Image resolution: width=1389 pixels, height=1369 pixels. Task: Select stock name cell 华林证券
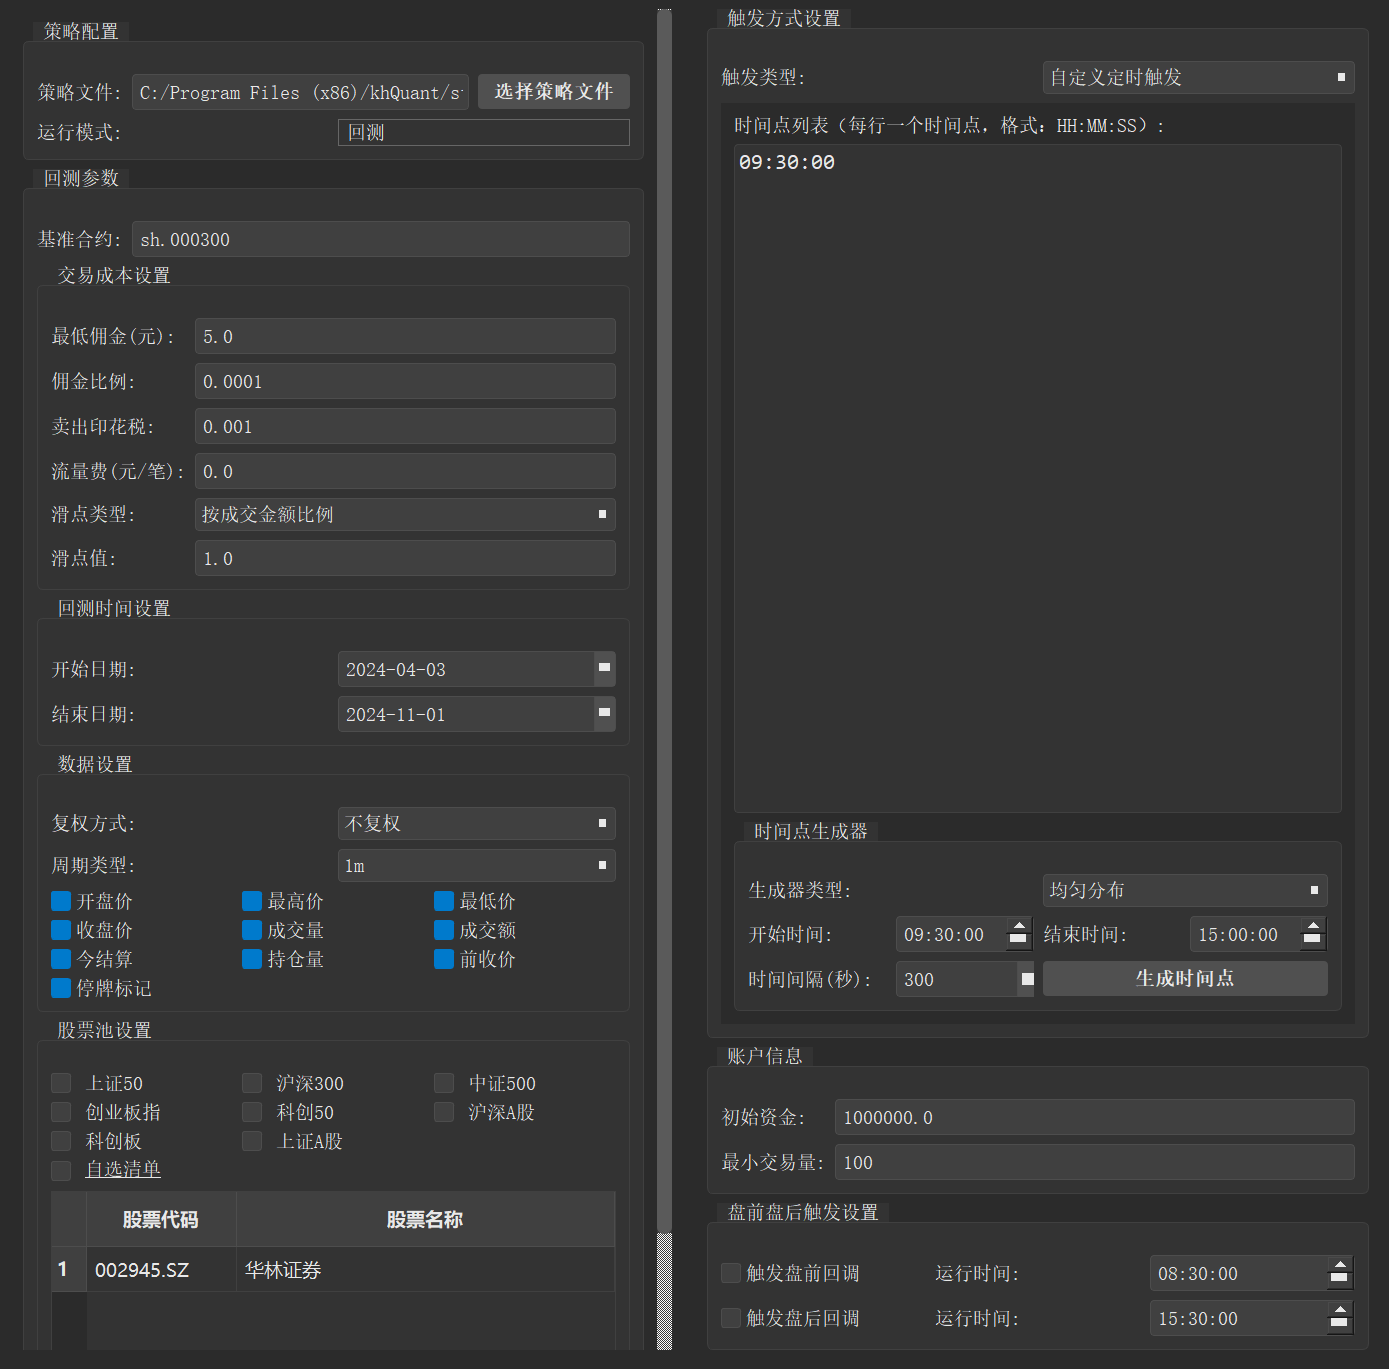tap(425, 1270)
